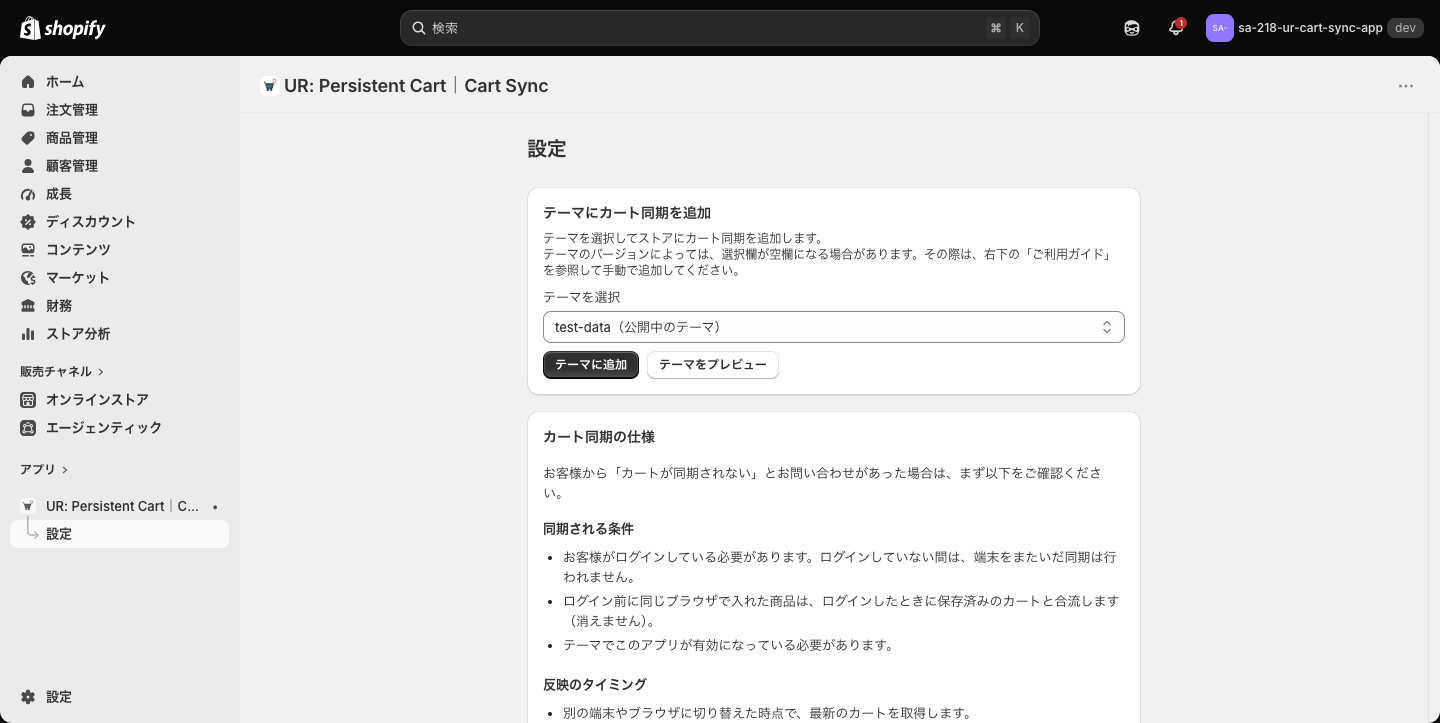Click the pin dot next to UR: Persistent Cart
The width and height of the screenshot is (1440, 723).
coord(215,507)
